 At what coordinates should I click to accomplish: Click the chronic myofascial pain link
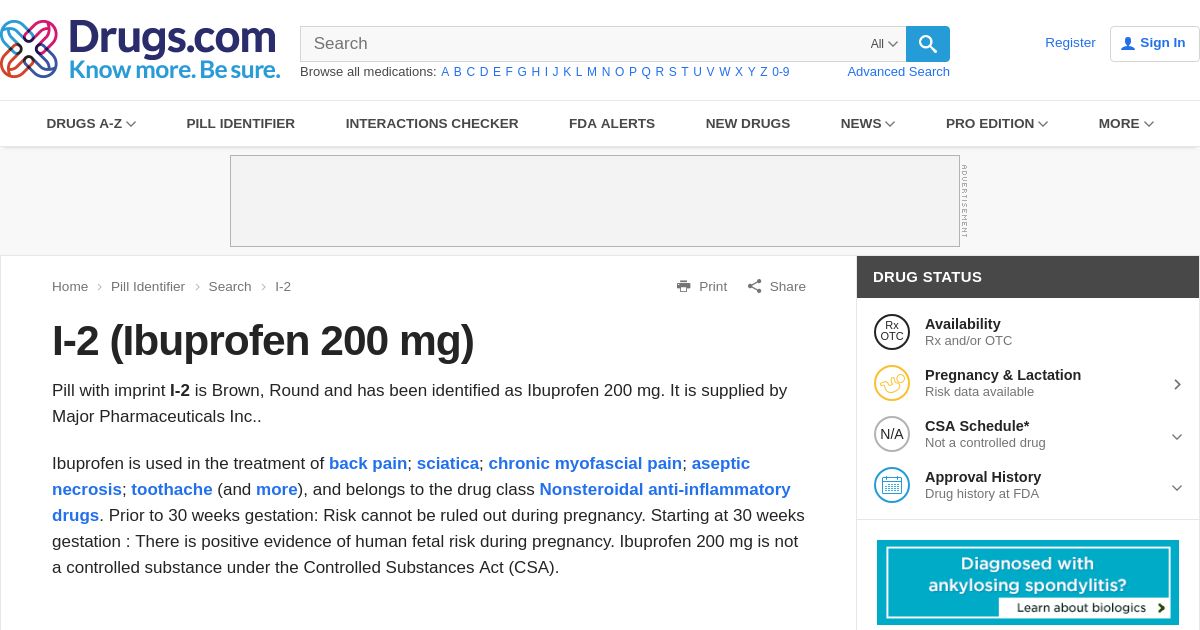click(x=585, y=464)
